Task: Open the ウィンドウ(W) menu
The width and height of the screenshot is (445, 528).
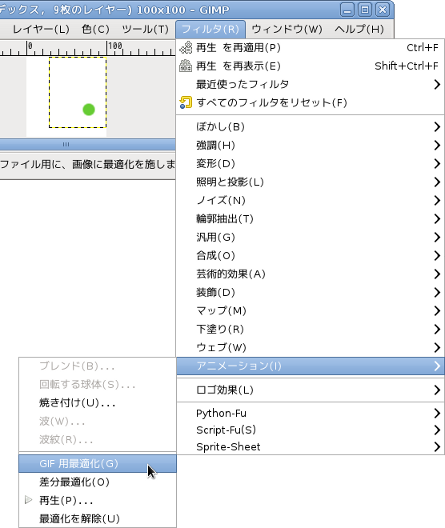Action: pyautogui.click(x=287, y=29)
